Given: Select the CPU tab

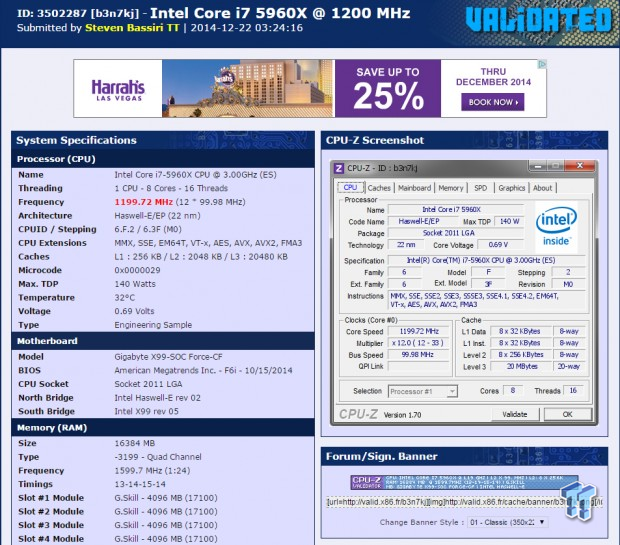Looking at the screenshot, I should click(350, 187).
